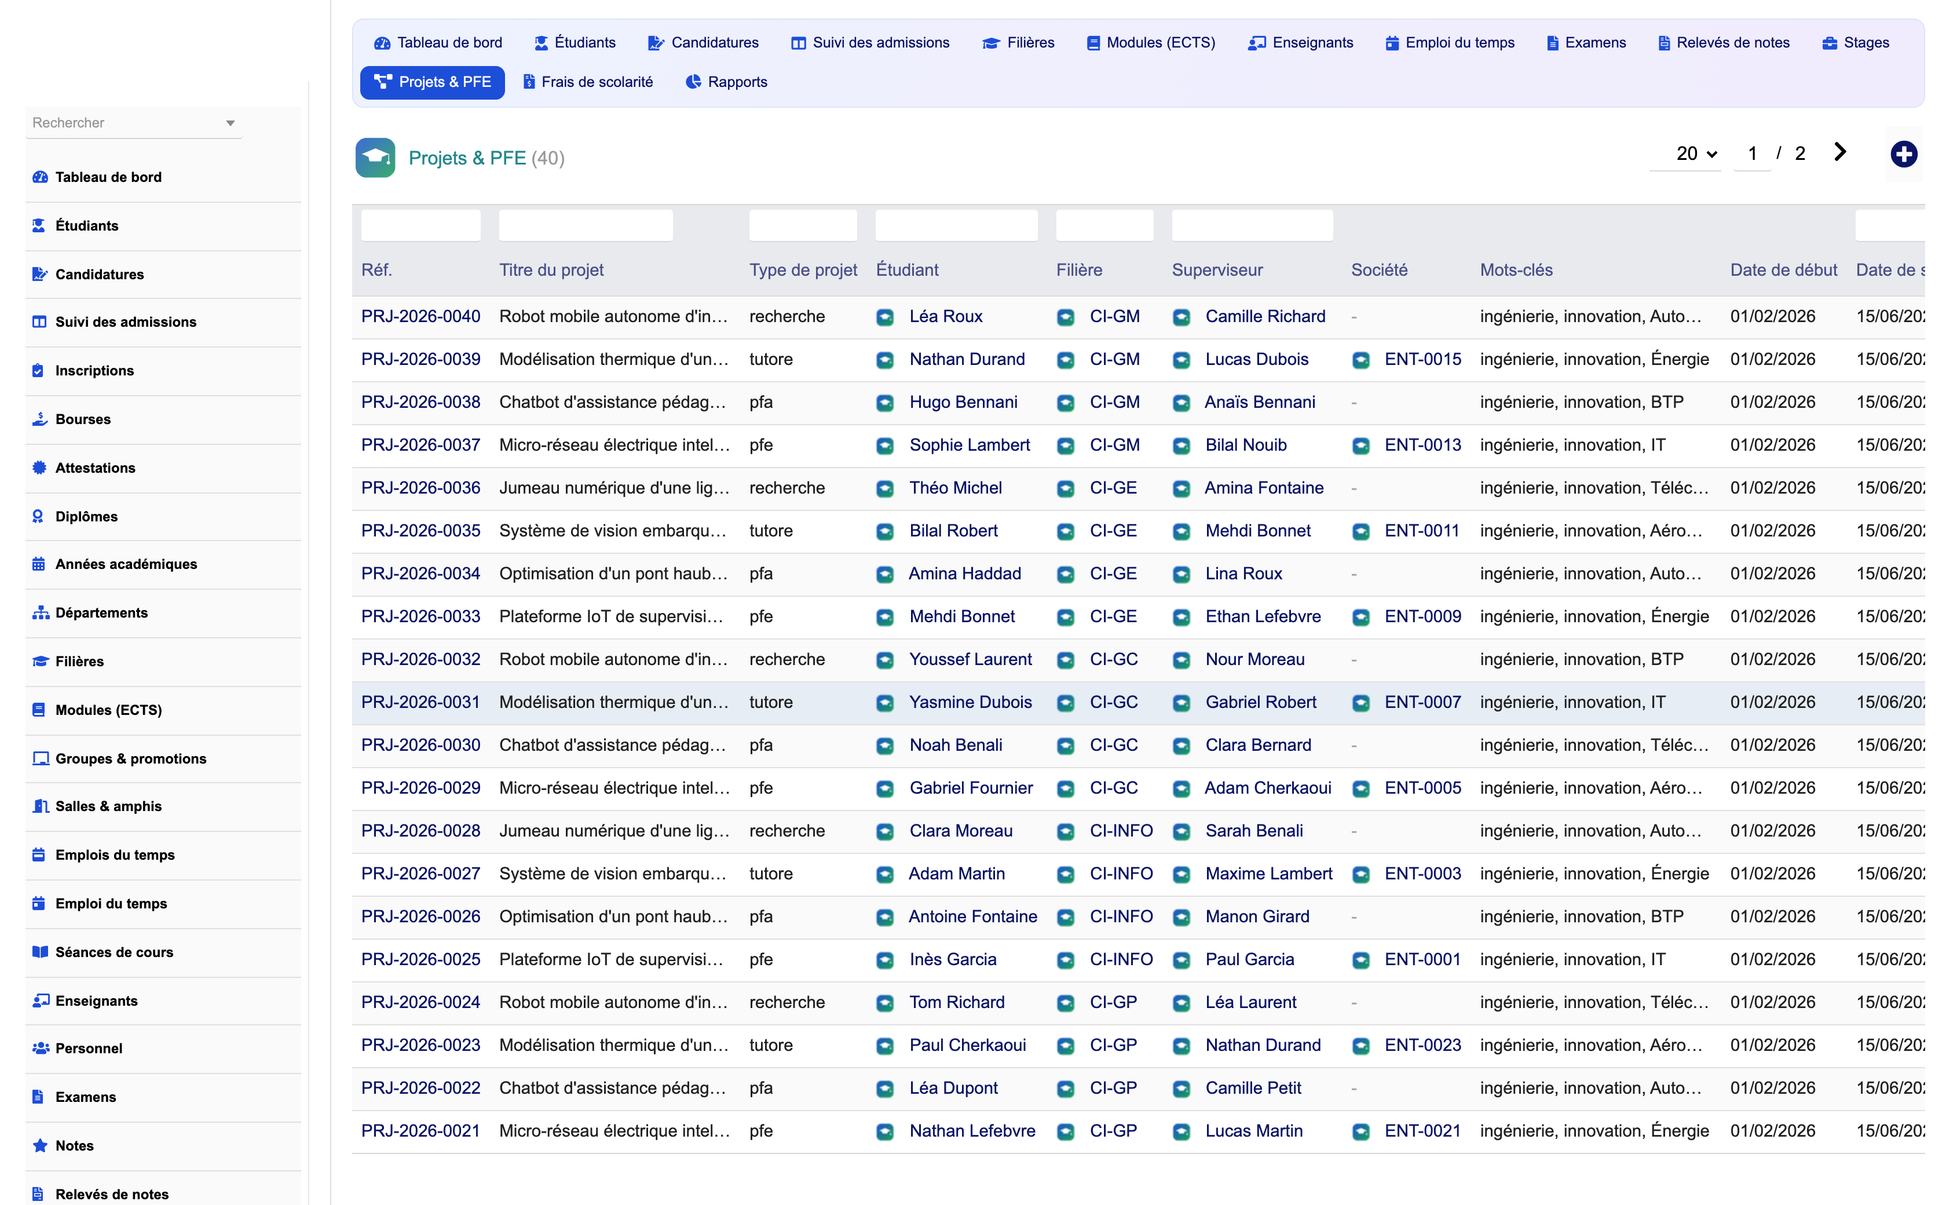Screen dimensions: 1946x1205
Task: Click the current page number field
Action: click(1752, 154)
